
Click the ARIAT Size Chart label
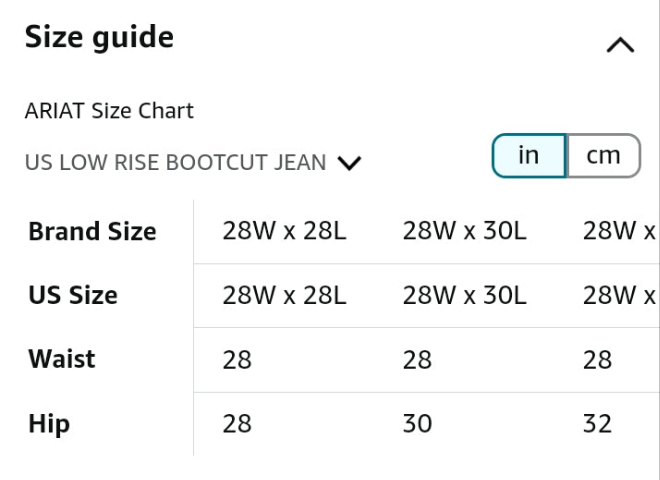coord(109,111)
